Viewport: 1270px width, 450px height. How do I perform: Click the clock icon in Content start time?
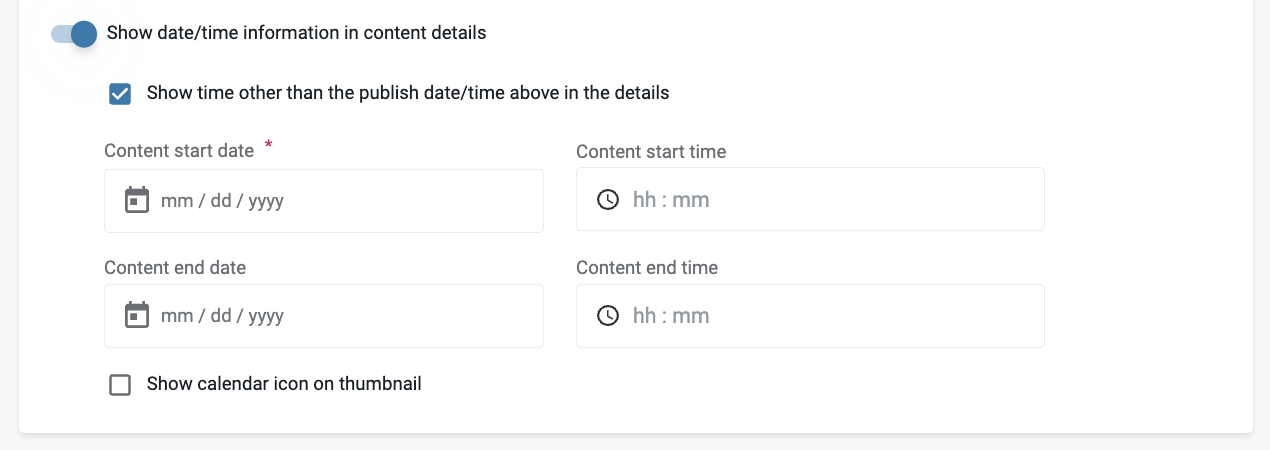pos(608,200)
